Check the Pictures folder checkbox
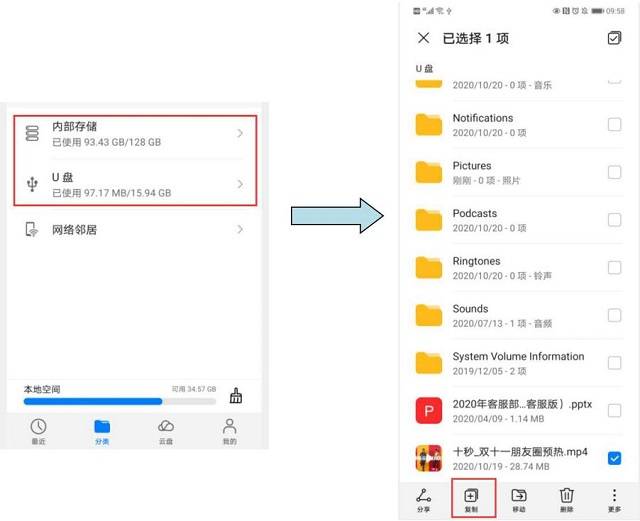Screen dimensions: 640x521 [x=614, y=172]
